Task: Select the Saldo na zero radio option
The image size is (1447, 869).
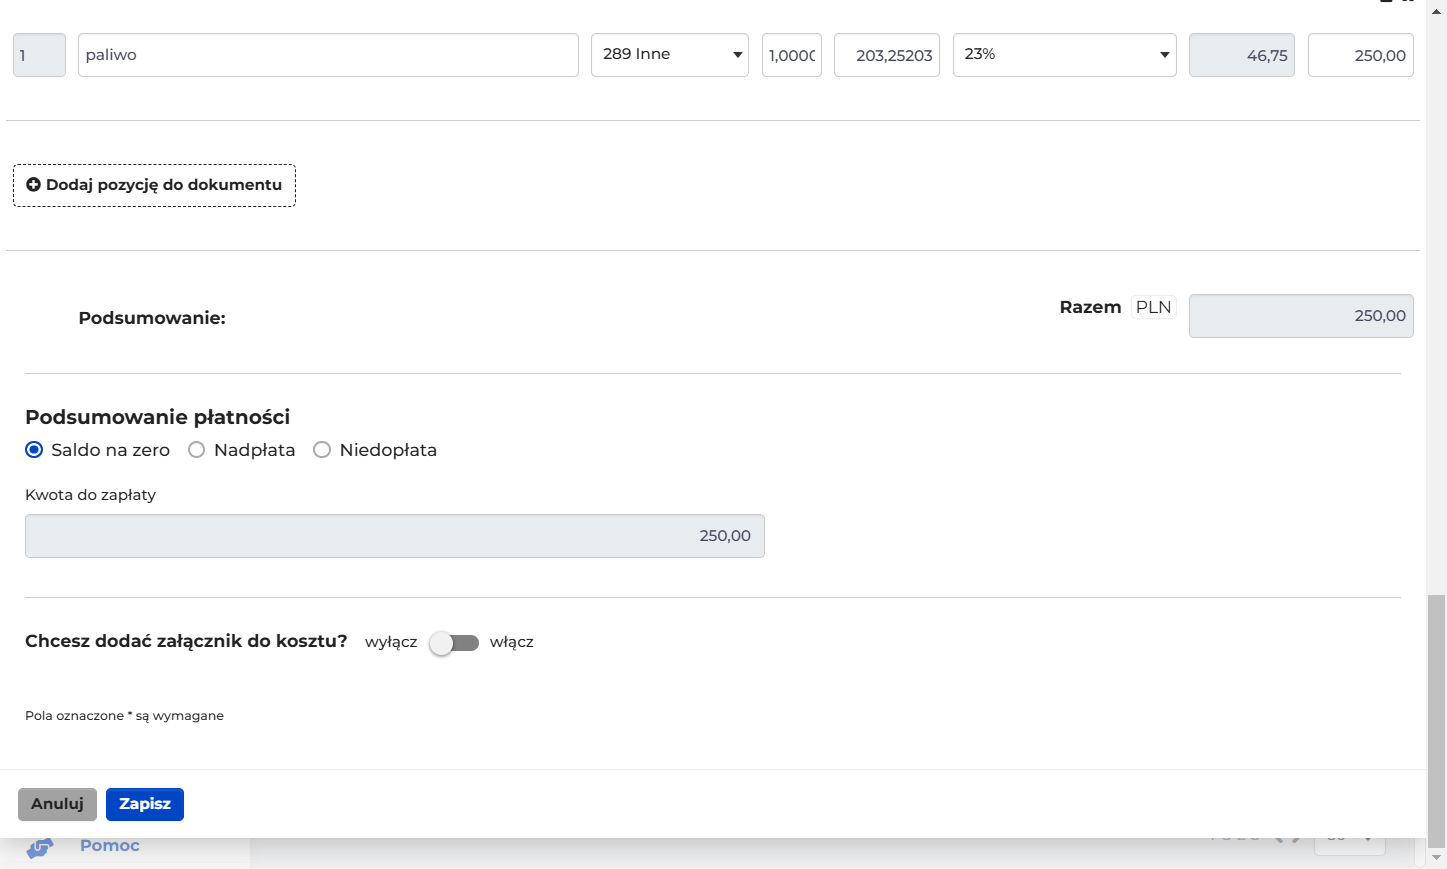Action: coord(34,450)
